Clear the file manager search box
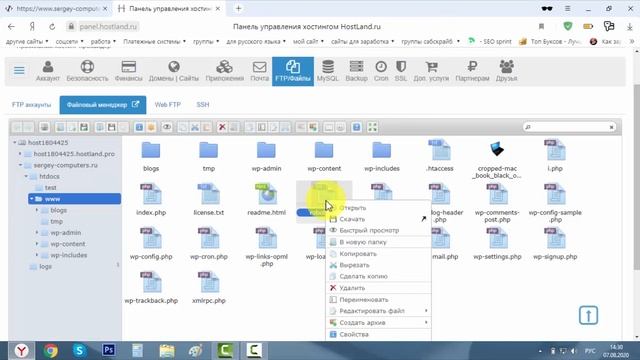The image size is (640, 360). click(x=611, y=127)
